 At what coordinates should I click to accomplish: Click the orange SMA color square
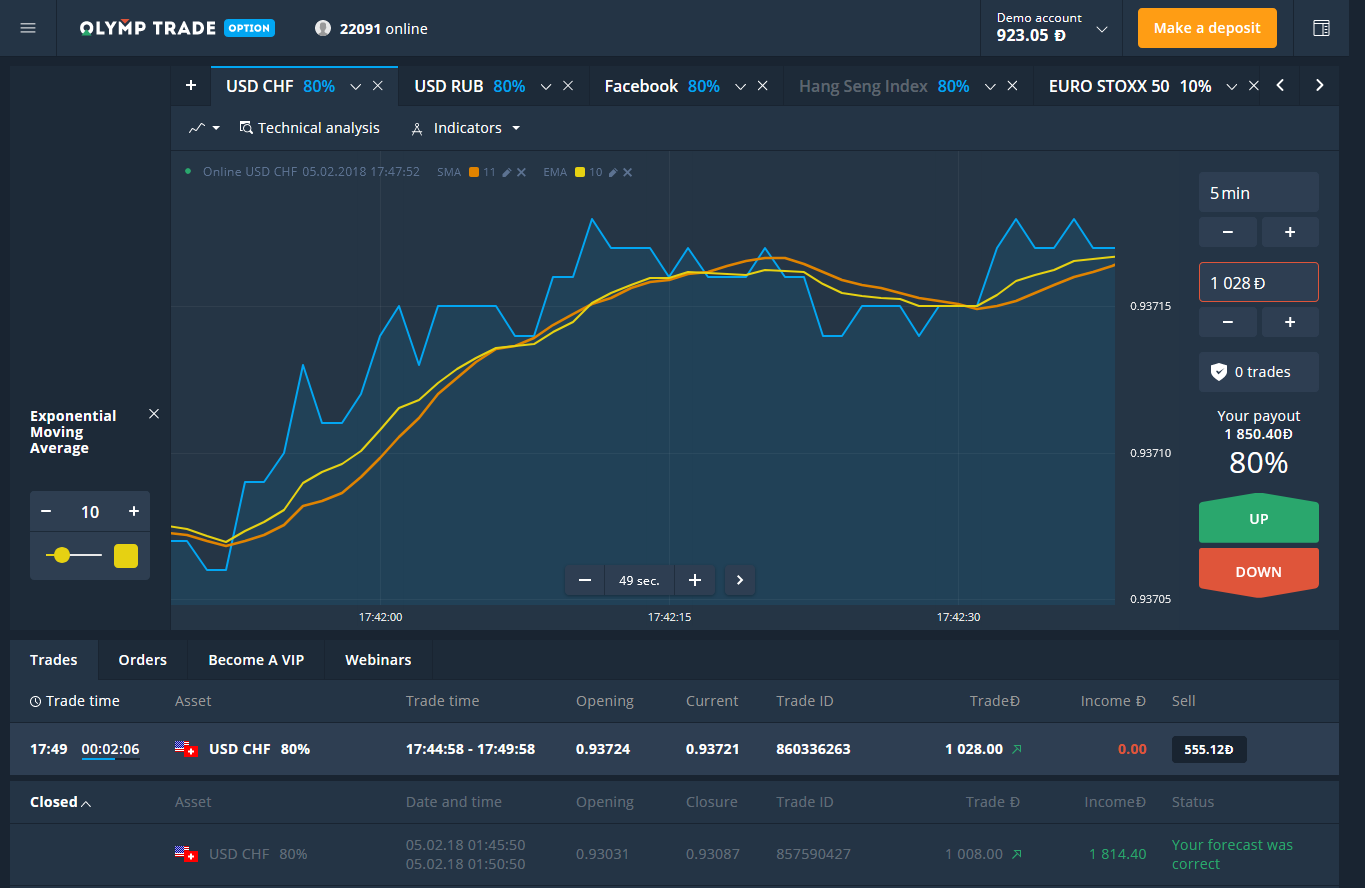474,172
